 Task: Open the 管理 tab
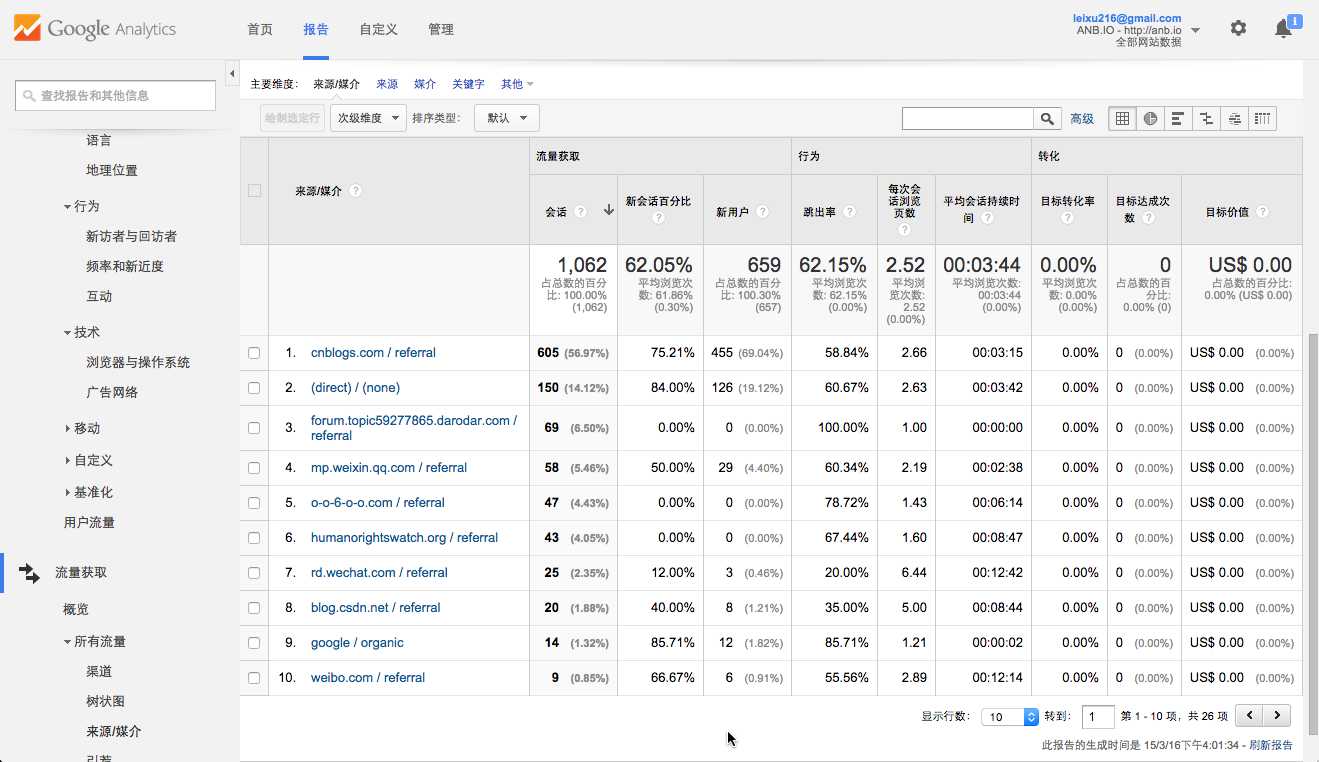point(441,29)
